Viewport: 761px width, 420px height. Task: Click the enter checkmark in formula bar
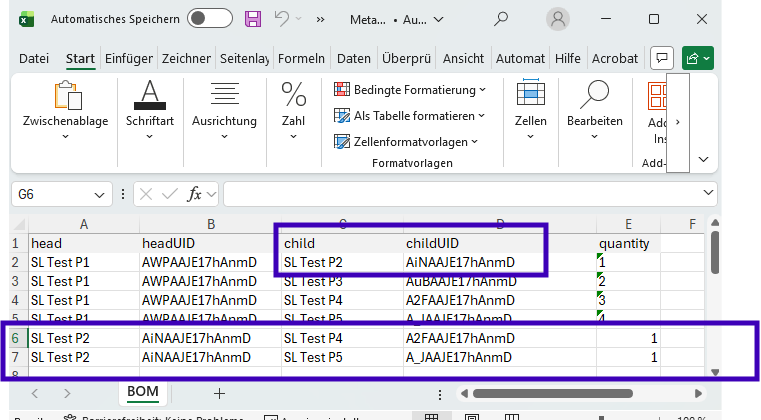coord(169,195)
